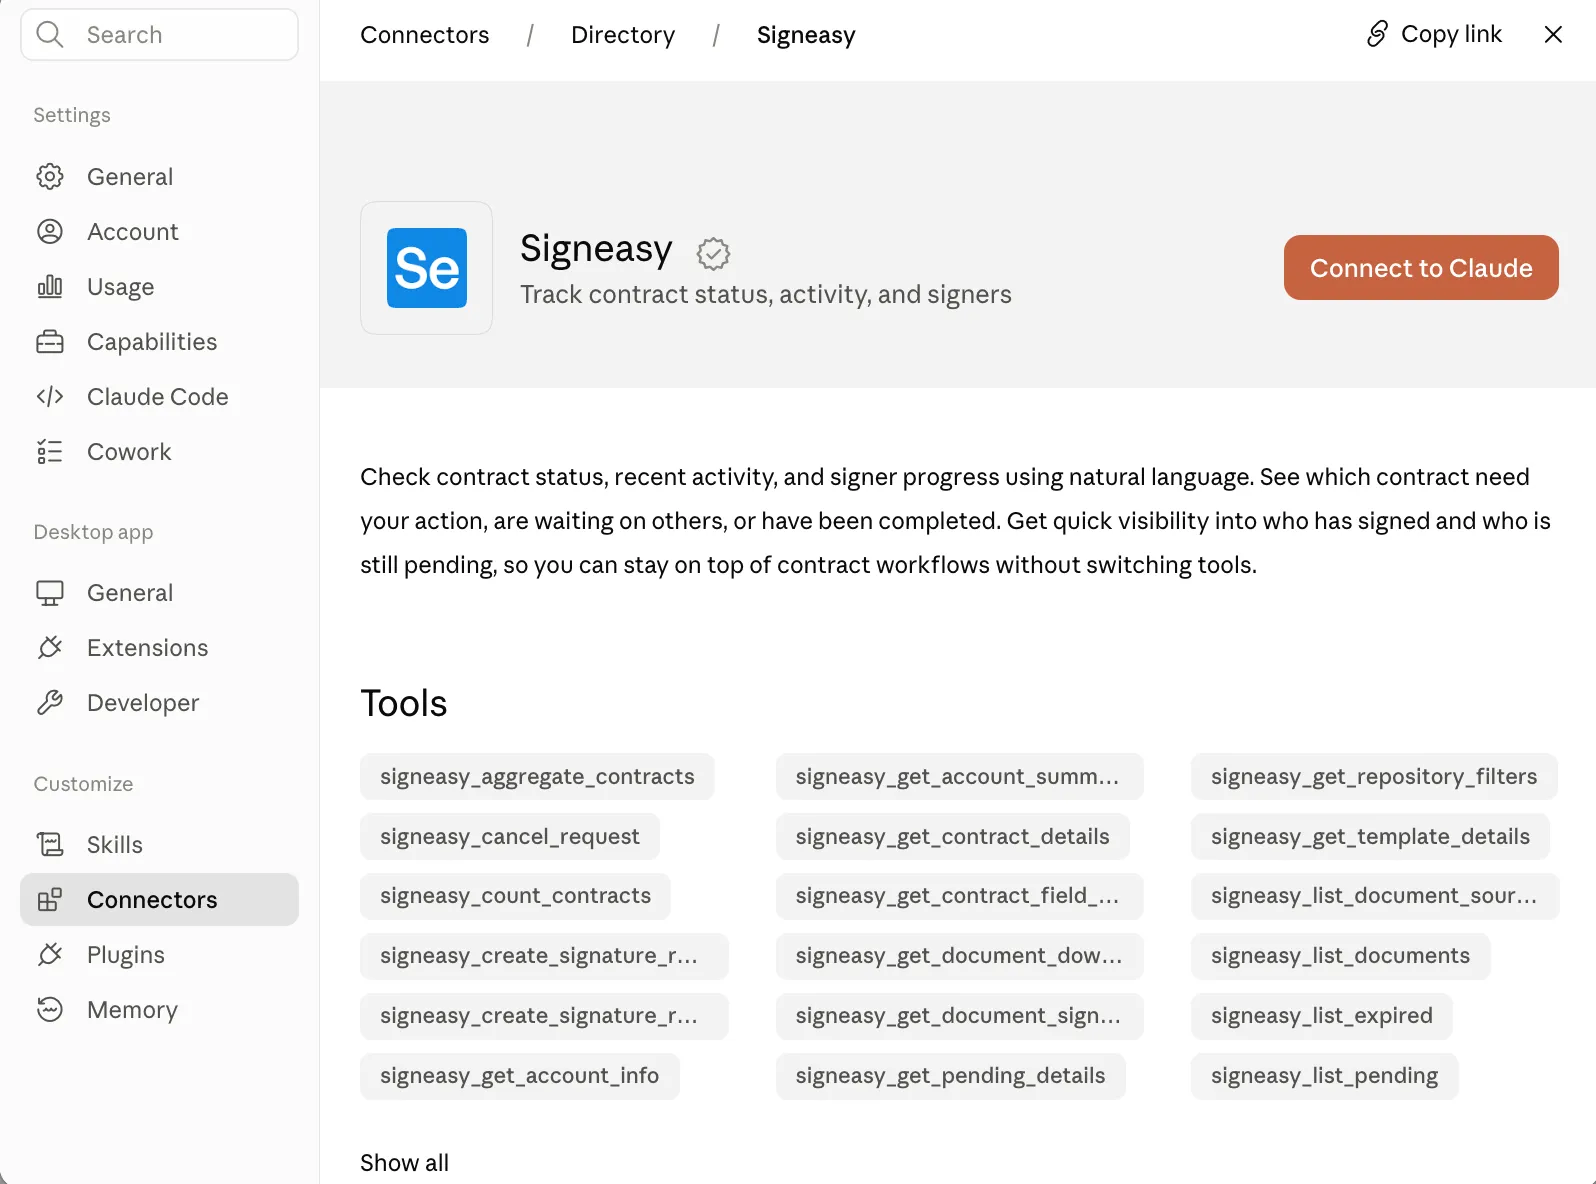Viewport: 1596px width, 1184px height.
Task: Go to Connectors breadcrumb link
Action: 425,35
